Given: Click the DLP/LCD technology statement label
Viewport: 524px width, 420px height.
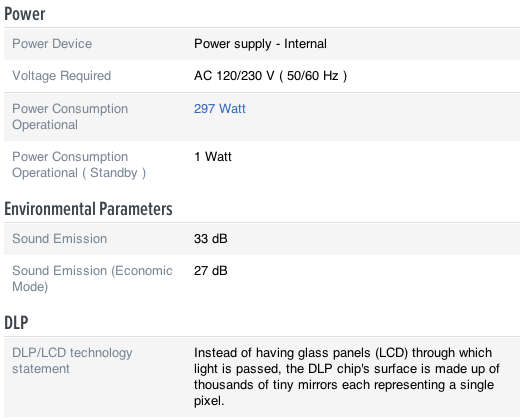Looking at the screenshot, I should click(72, 361).
